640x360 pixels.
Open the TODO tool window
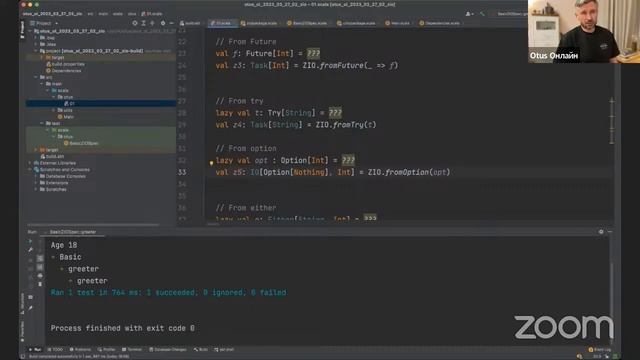point(56,350)
